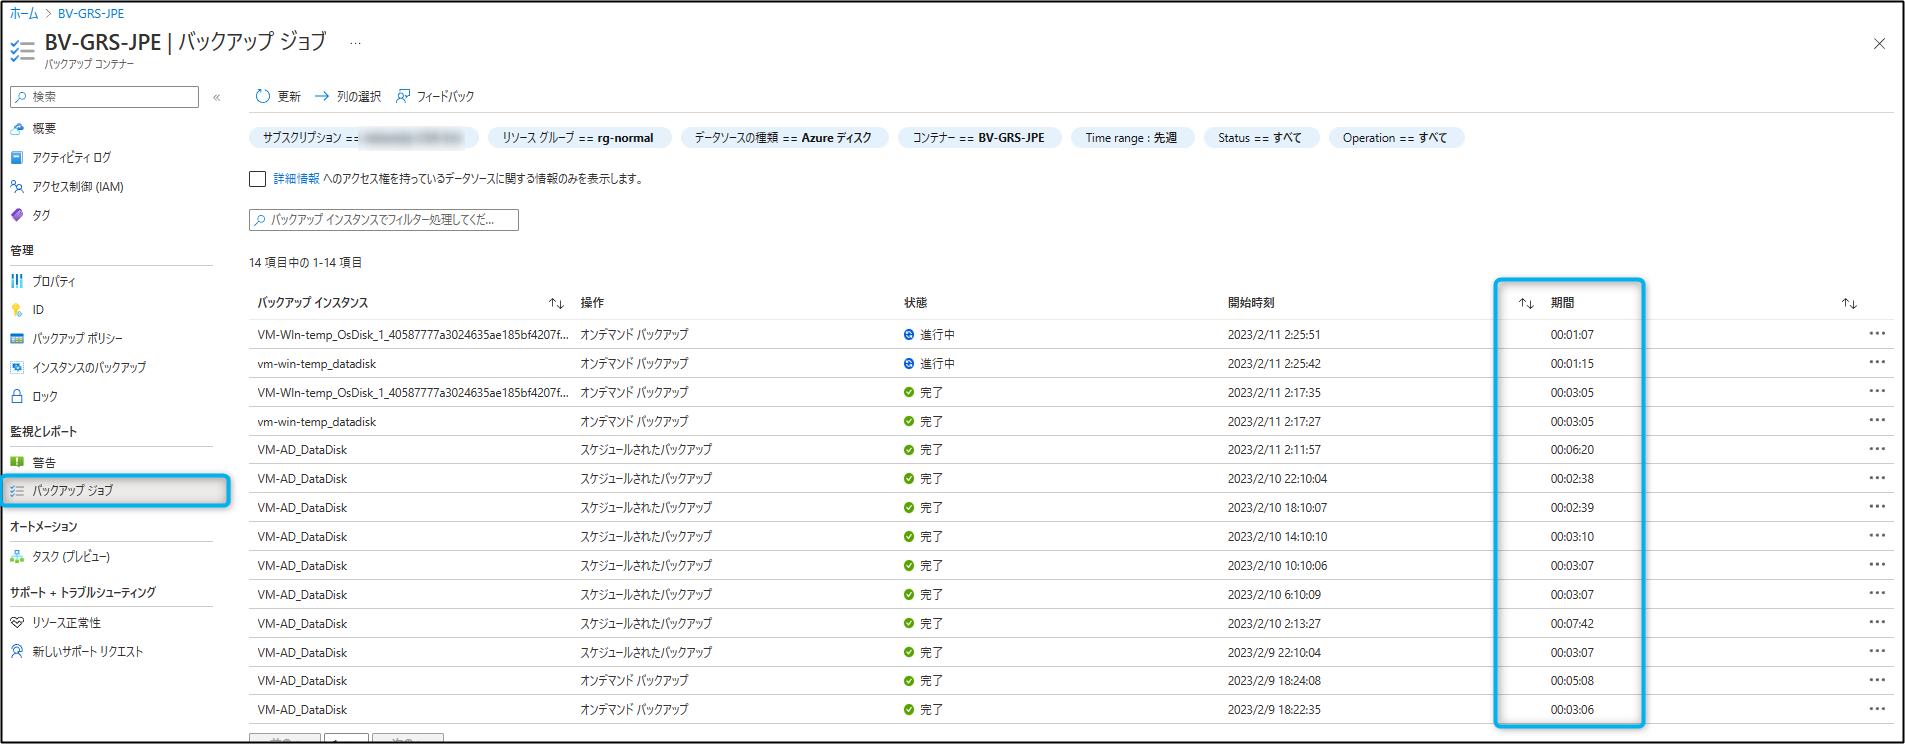Open アクセス制御 (IAM) in sidebar

[x=77, y=186]
